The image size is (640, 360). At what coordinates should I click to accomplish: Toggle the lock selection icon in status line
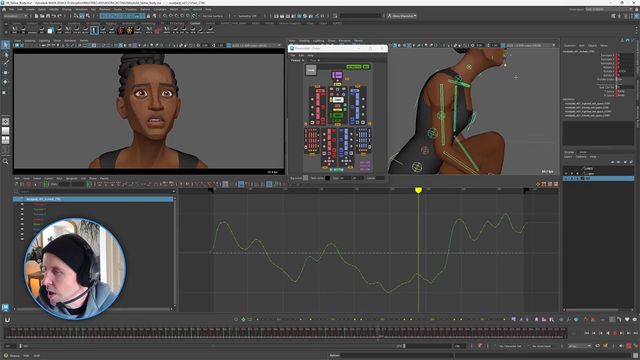click(x=149, y=16)
